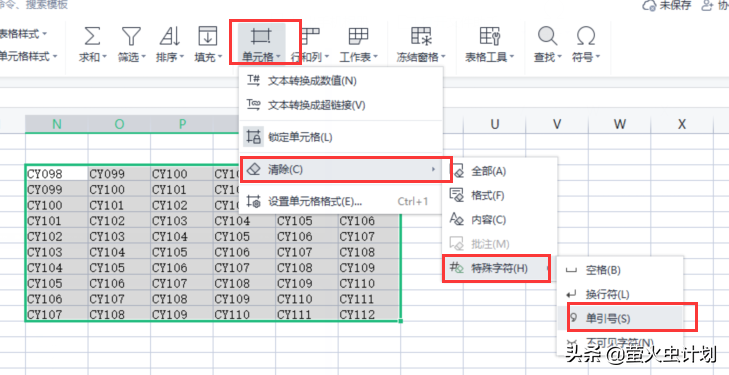Viewport: 729px width, 375px height.
Task: Select column N header
Action: click(x=56, y=124)
